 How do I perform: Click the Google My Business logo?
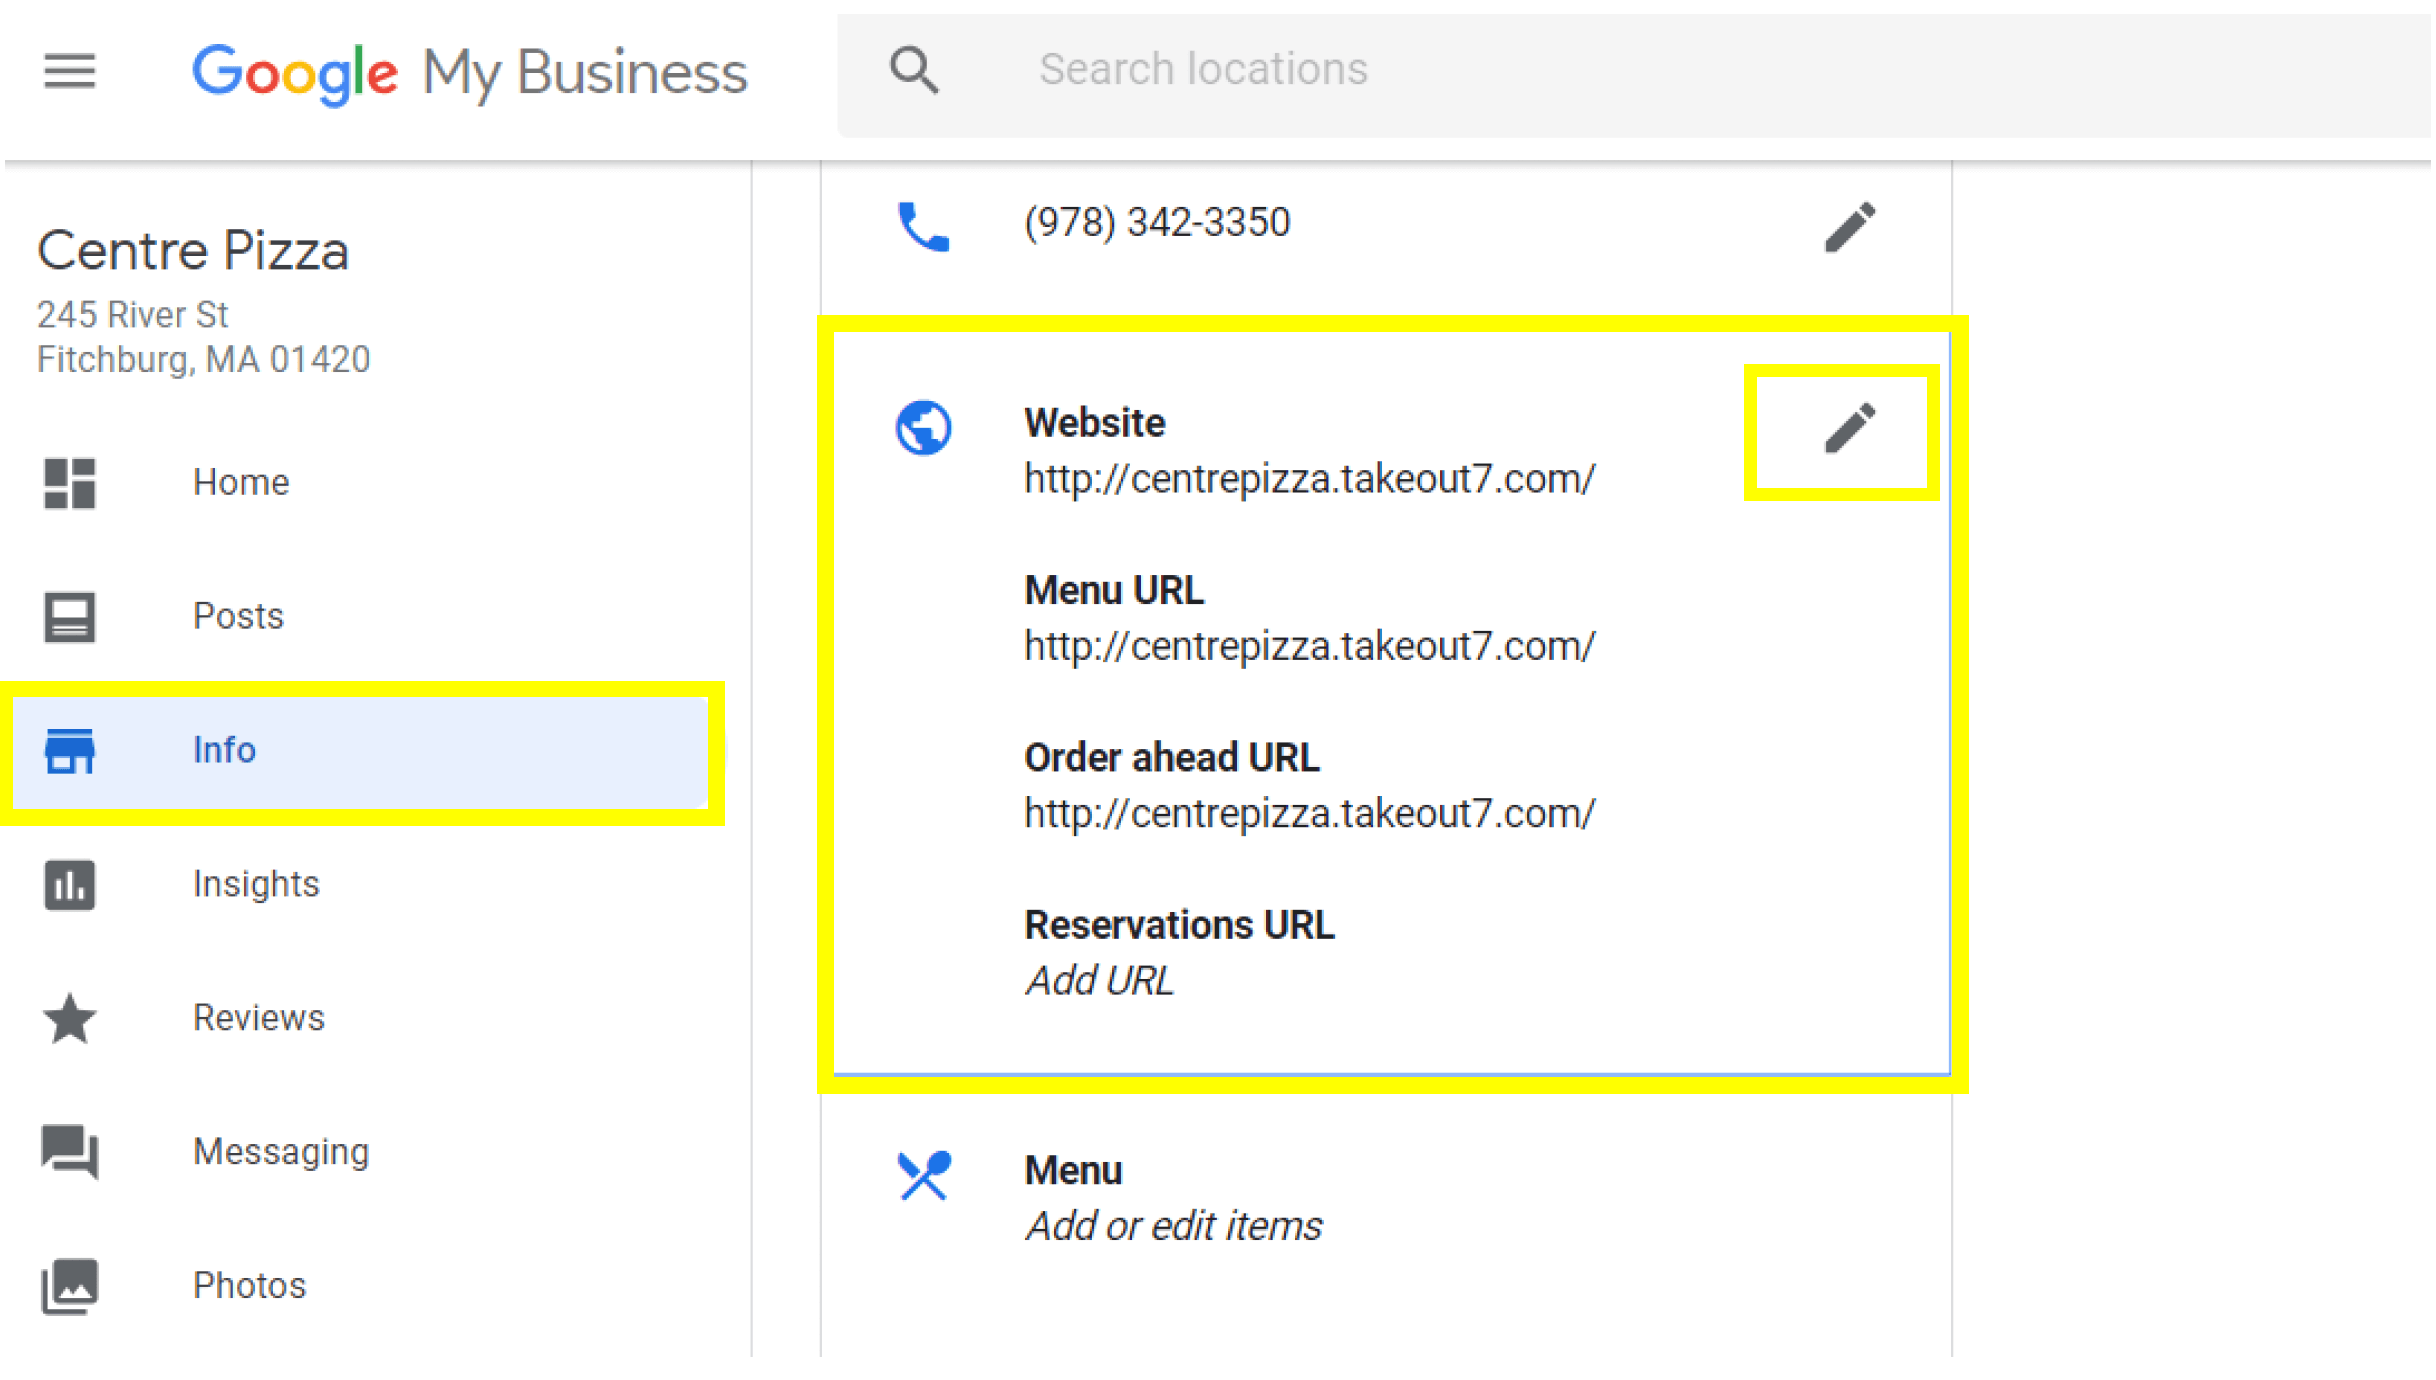coord(469,73)
